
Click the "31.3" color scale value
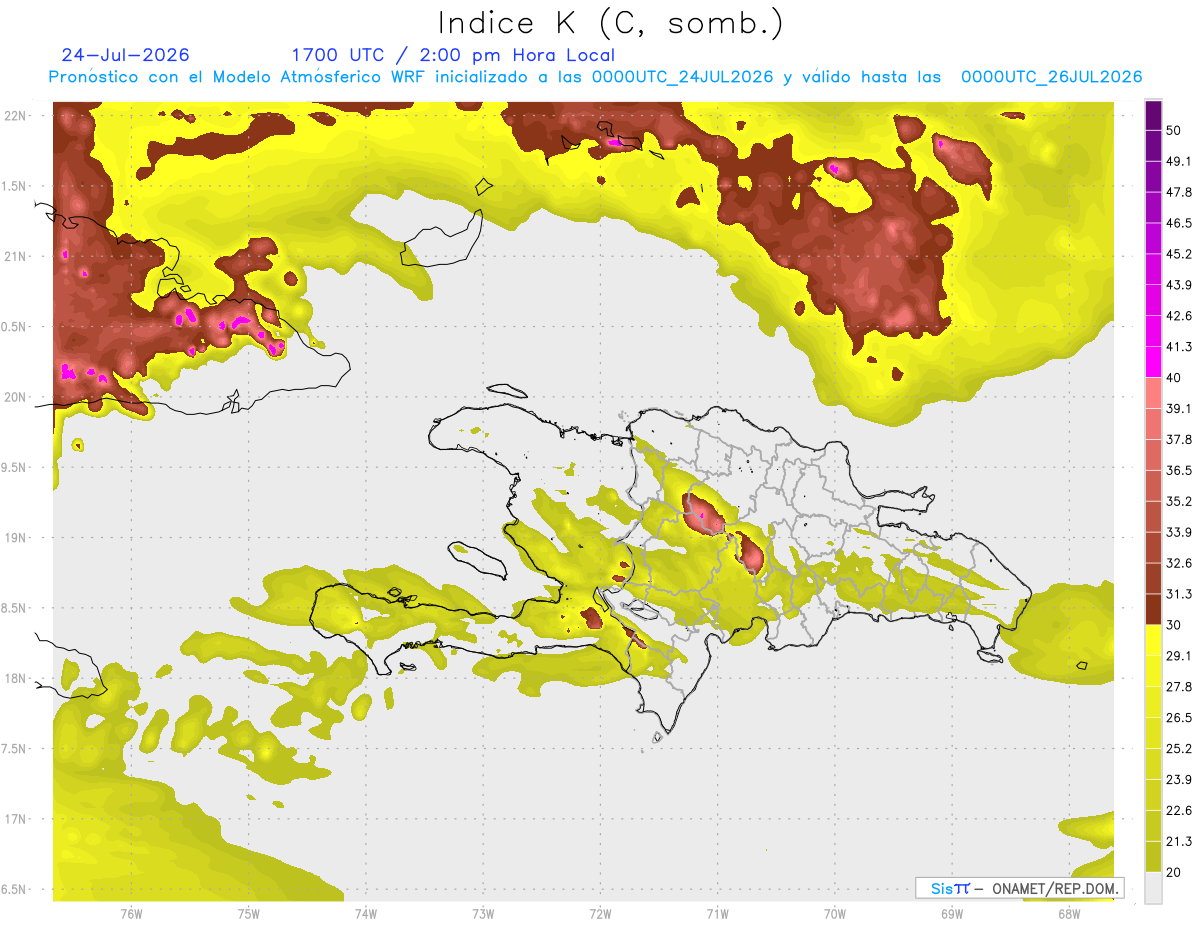(1178, 594)
